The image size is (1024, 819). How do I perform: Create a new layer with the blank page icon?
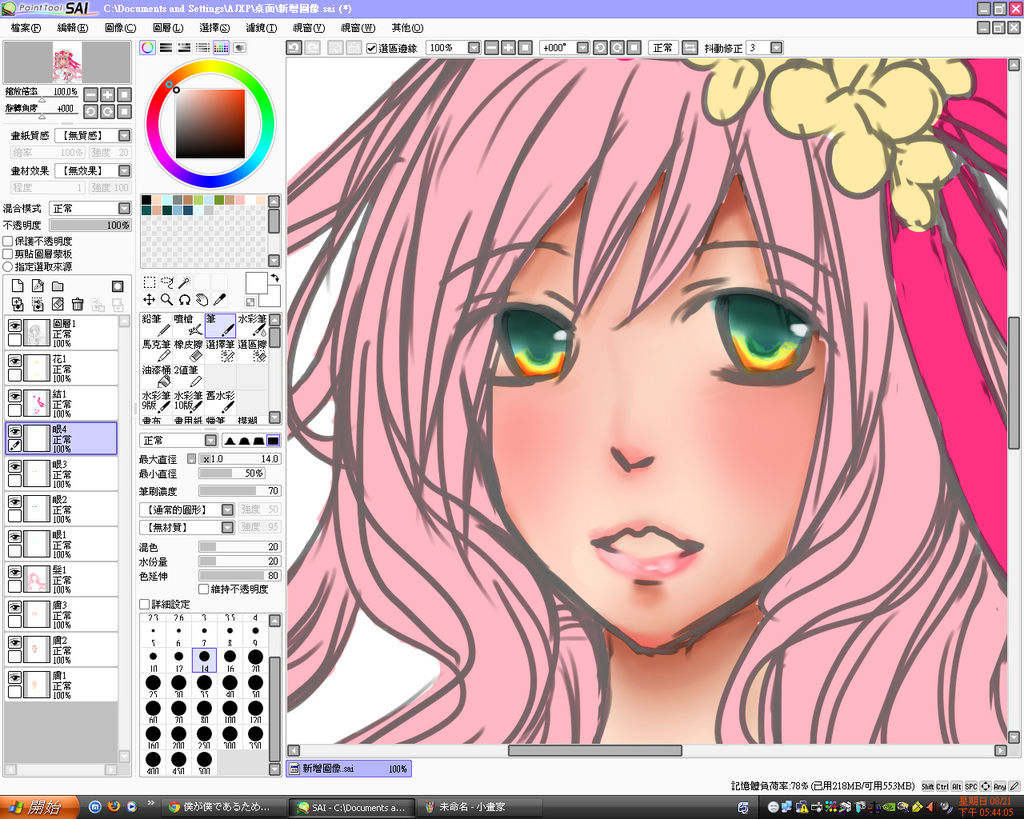click(x=18, y=286)
